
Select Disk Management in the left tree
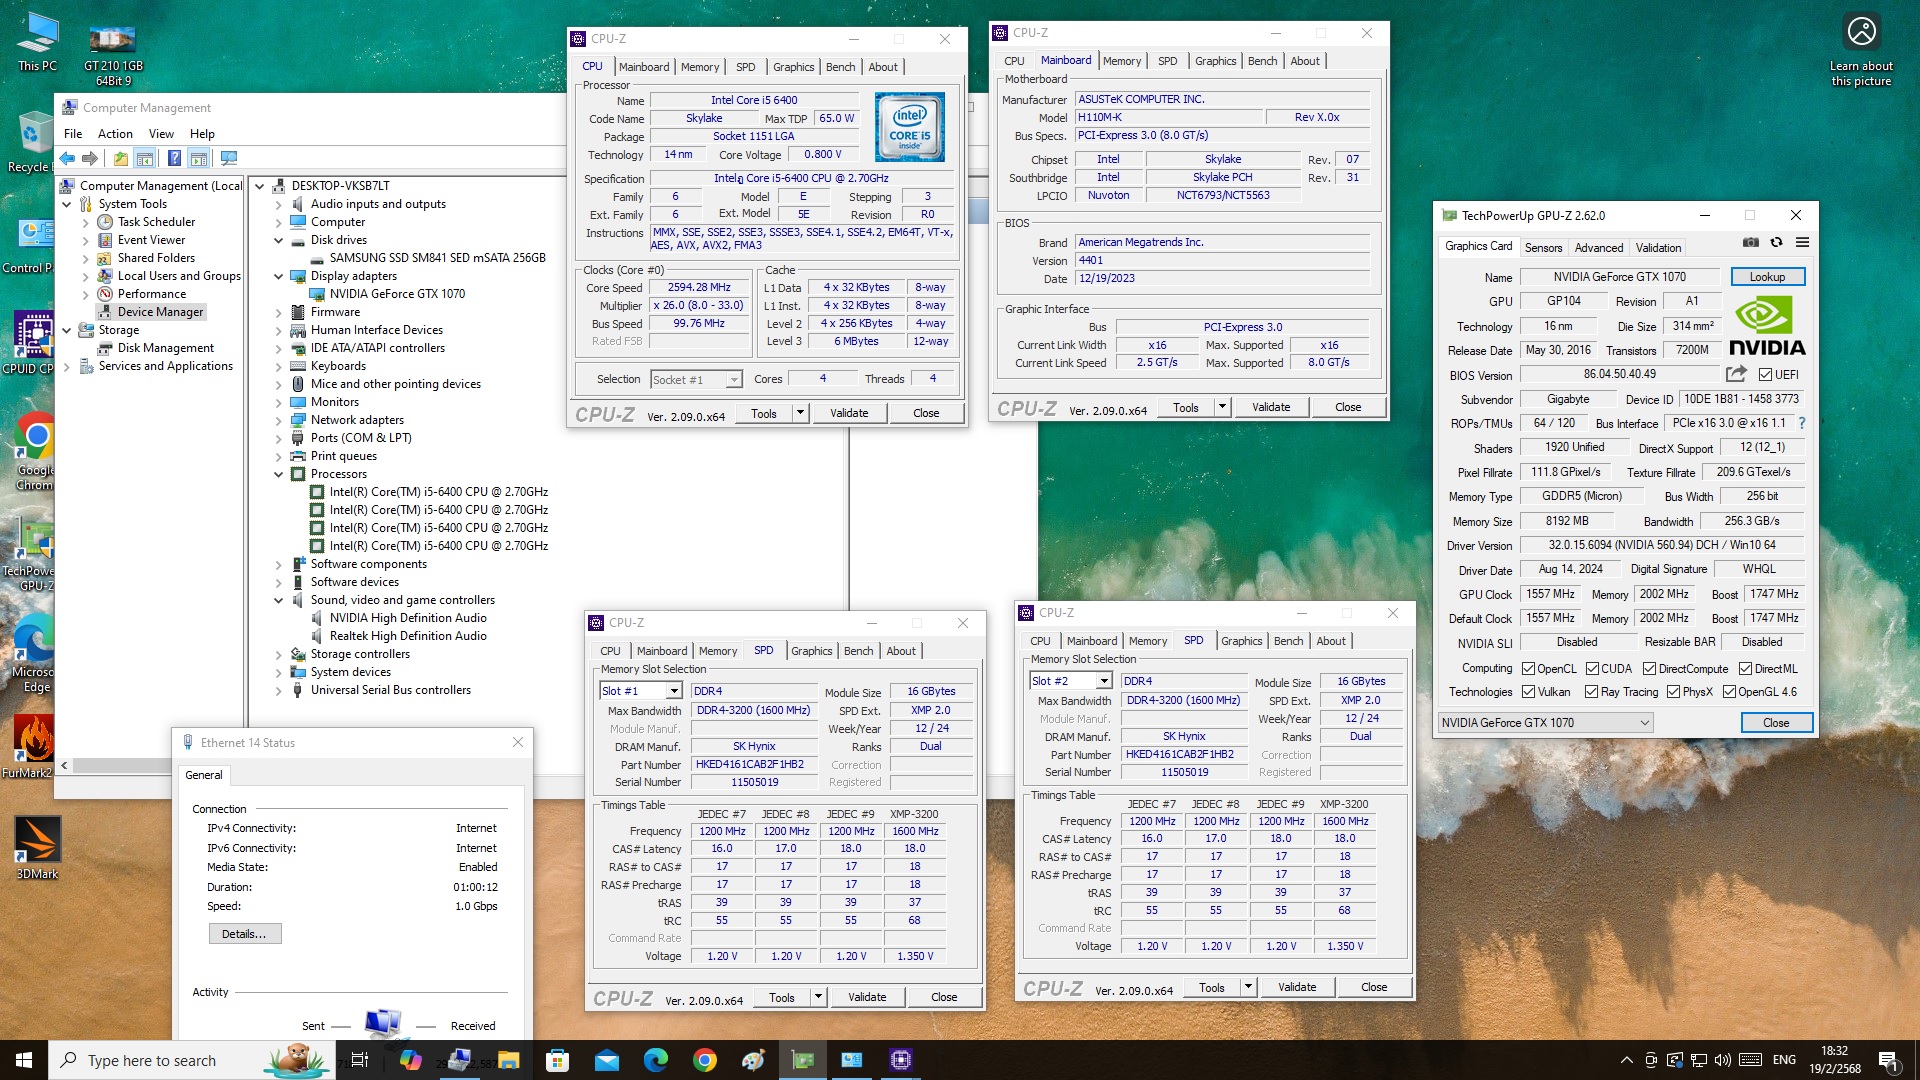[x=165, y=348]
